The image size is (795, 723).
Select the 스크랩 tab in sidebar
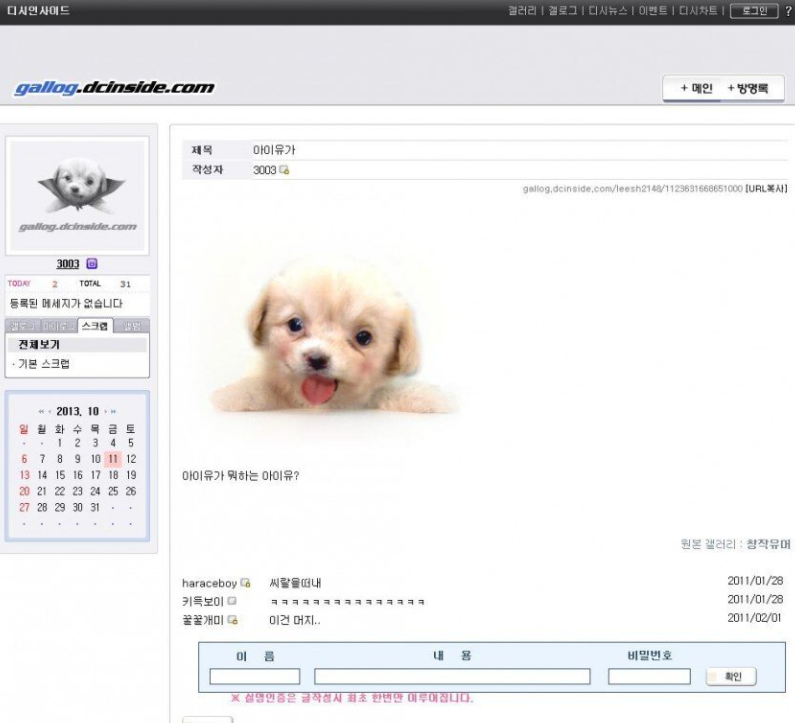coord(95,327)
